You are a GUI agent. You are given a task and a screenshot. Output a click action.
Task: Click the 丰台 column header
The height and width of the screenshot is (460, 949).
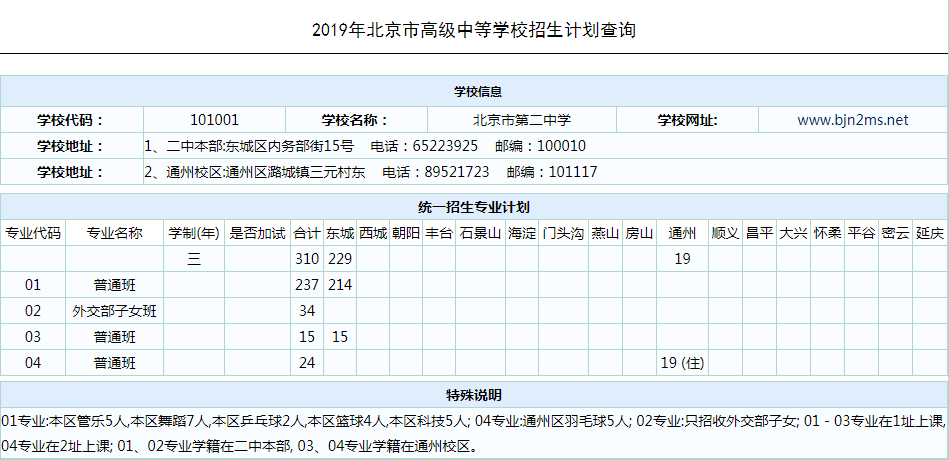click(439, 233)
